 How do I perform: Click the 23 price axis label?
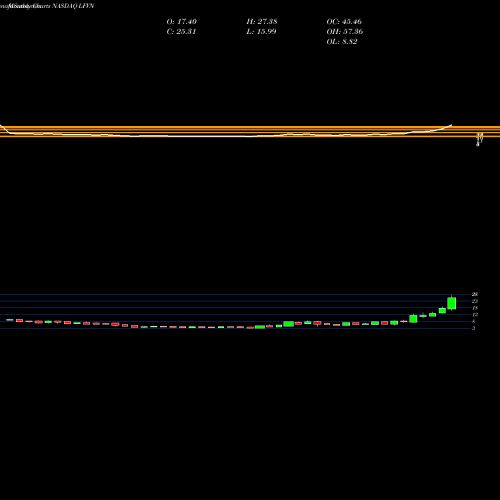(x=475, y=301)
